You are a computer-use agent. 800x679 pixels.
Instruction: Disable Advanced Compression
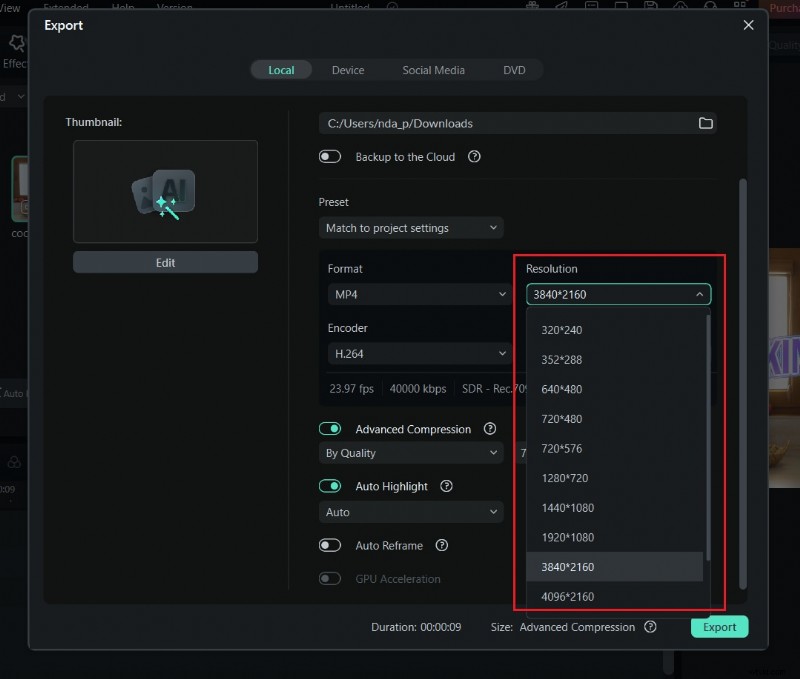pos(330,428)
